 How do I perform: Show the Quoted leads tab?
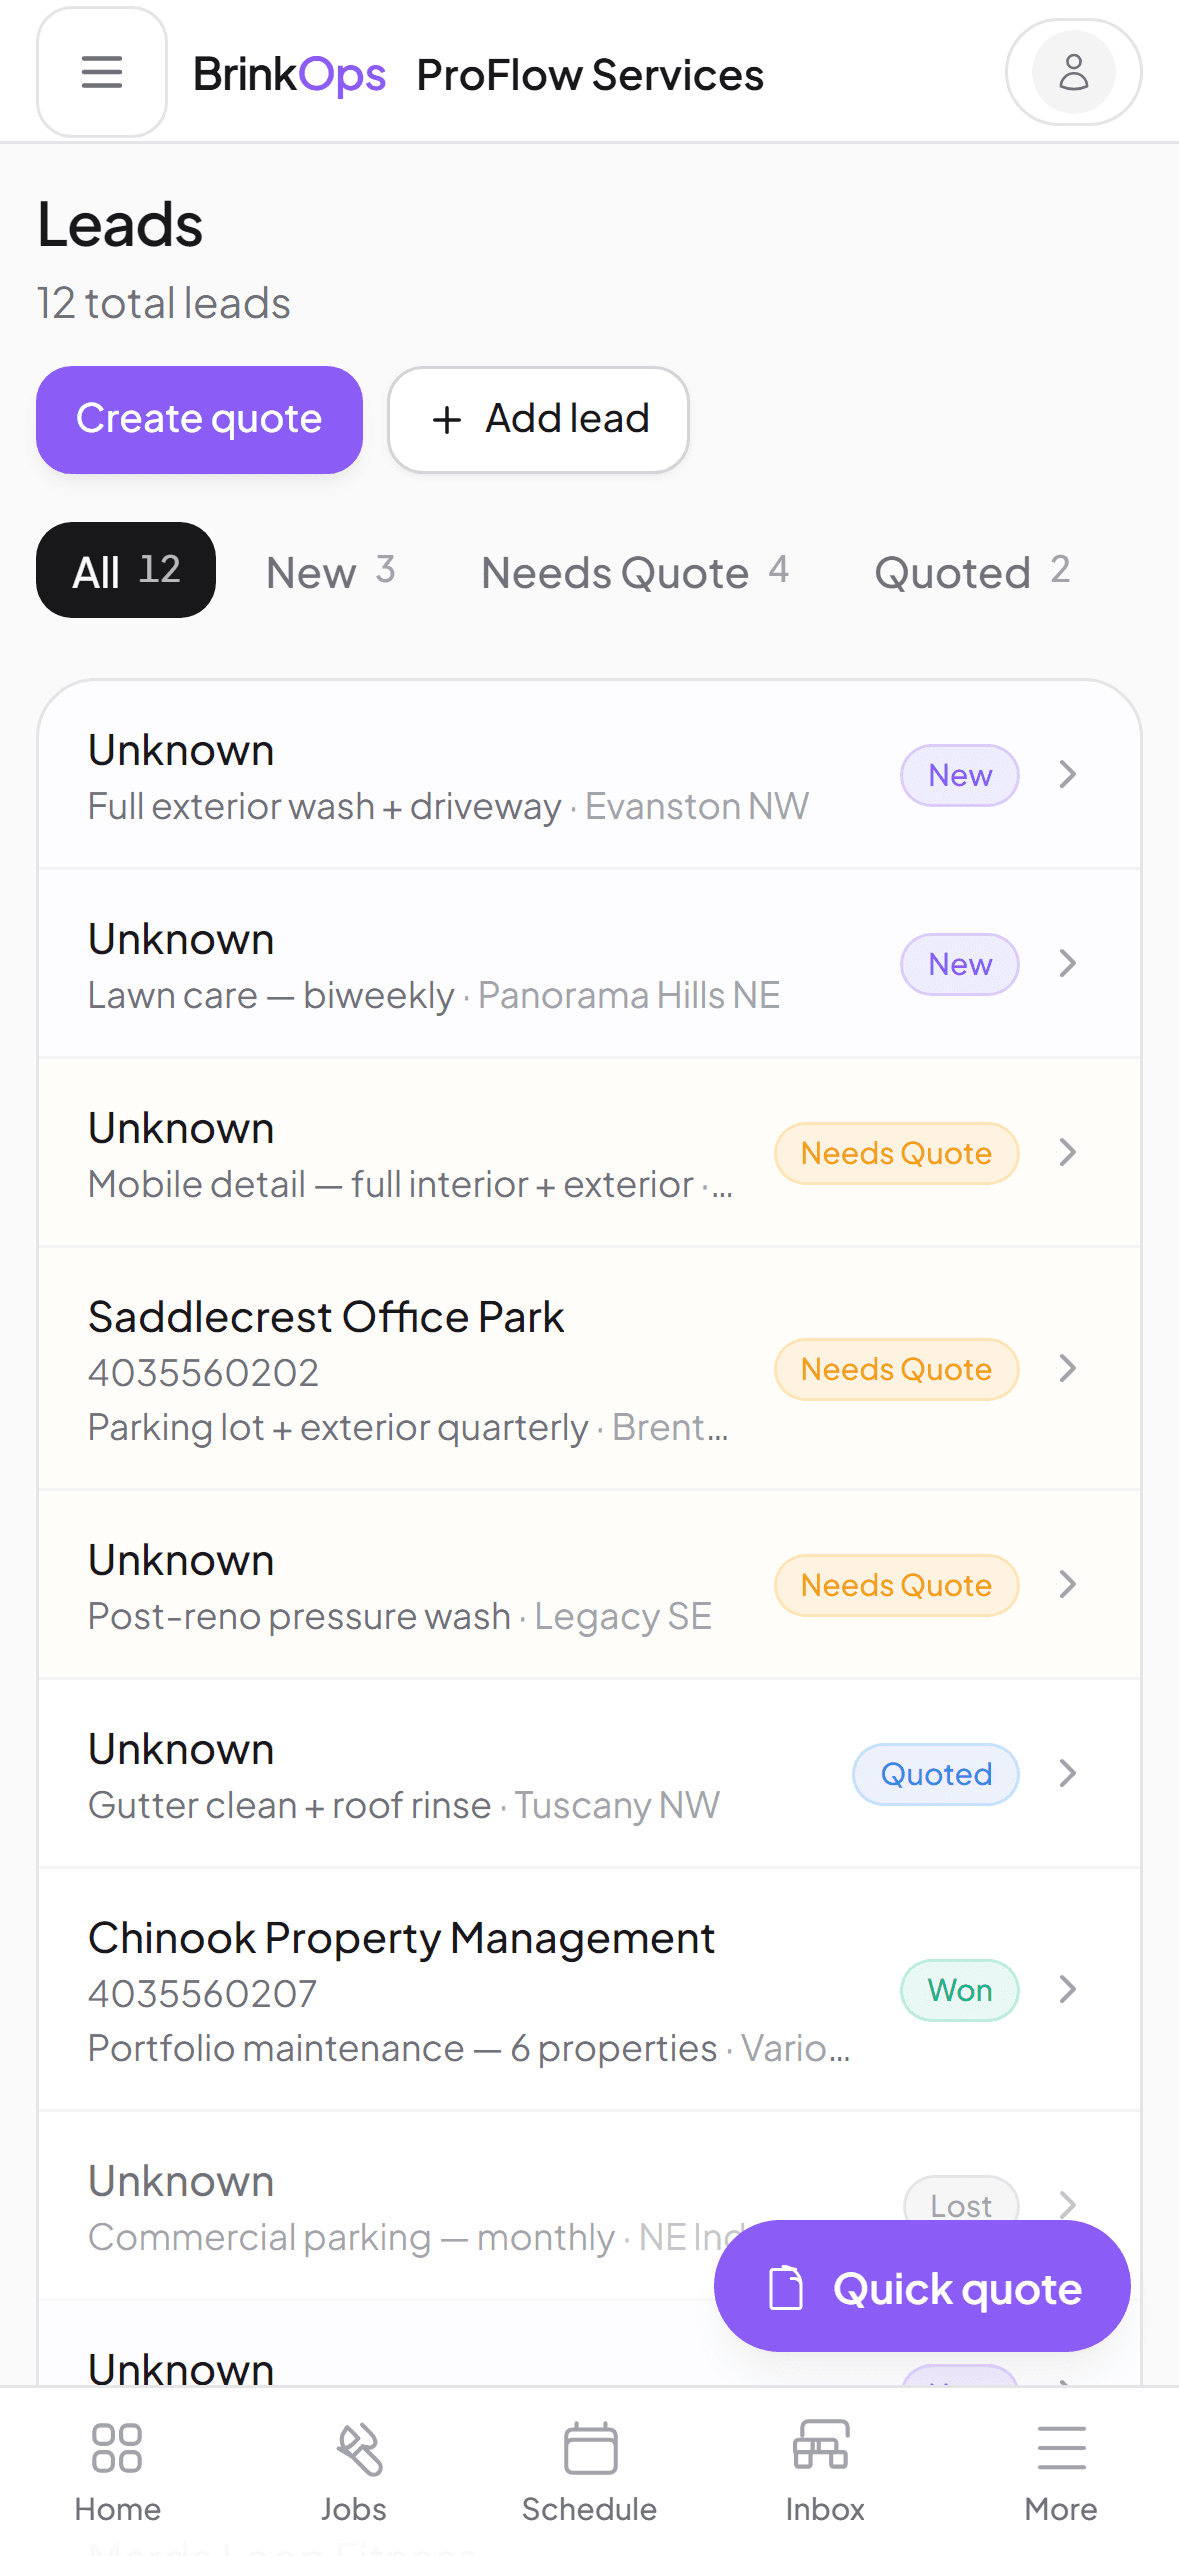click(972, 571)
